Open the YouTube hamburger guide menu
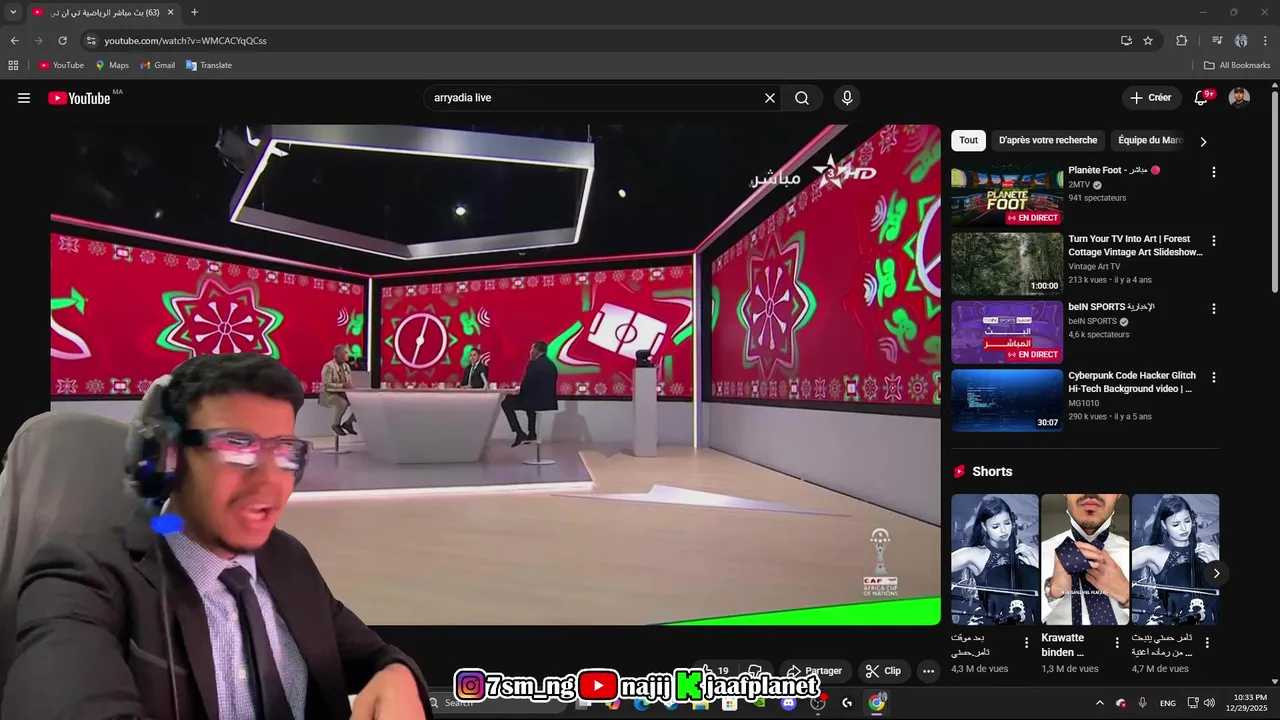 click(x=24, y=98)
